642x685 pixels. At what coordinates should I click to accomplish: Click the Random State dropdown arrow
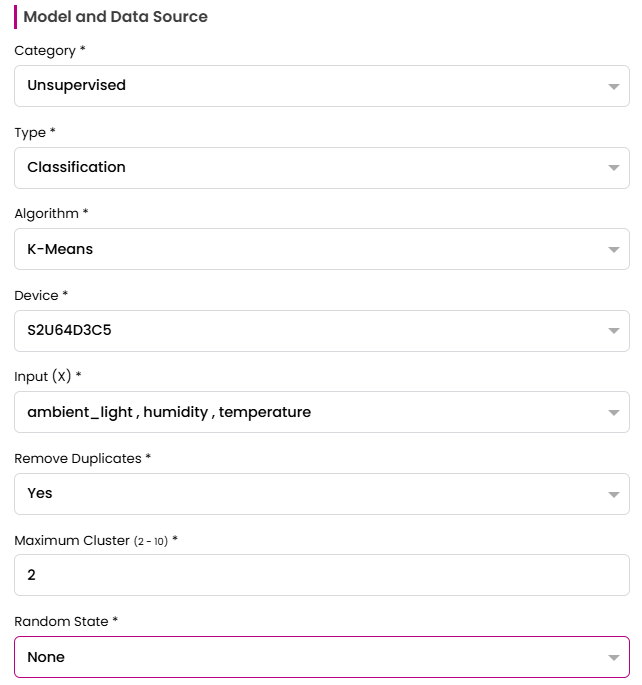coord(614,658)
